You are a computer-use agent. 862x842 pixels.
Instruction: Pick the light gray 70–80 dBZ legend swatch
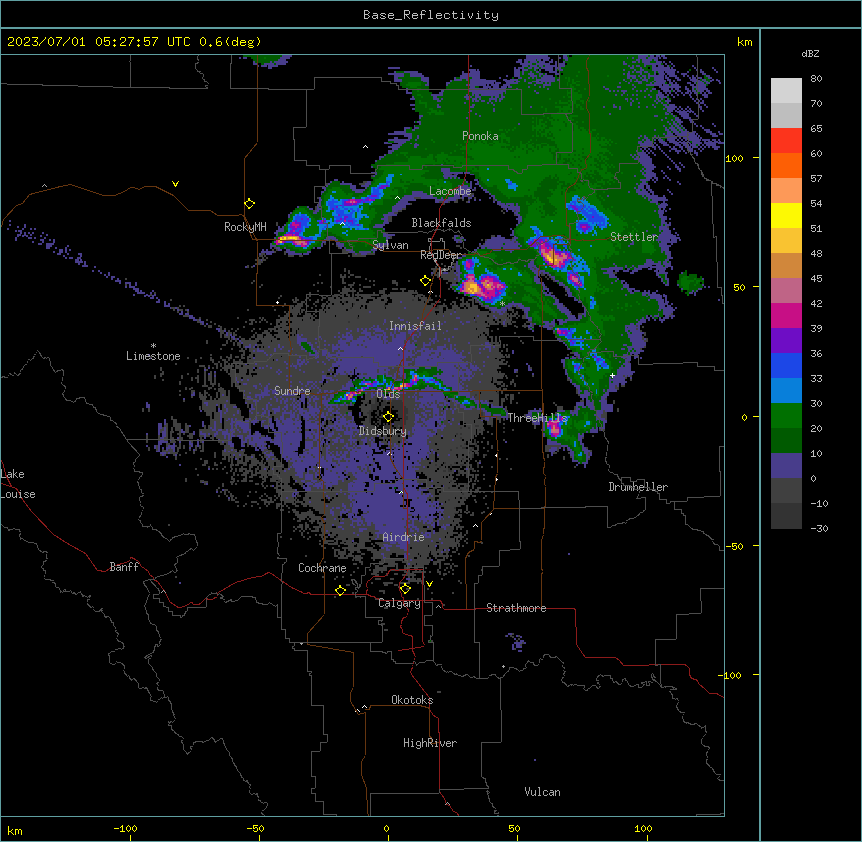coord(786,91)
